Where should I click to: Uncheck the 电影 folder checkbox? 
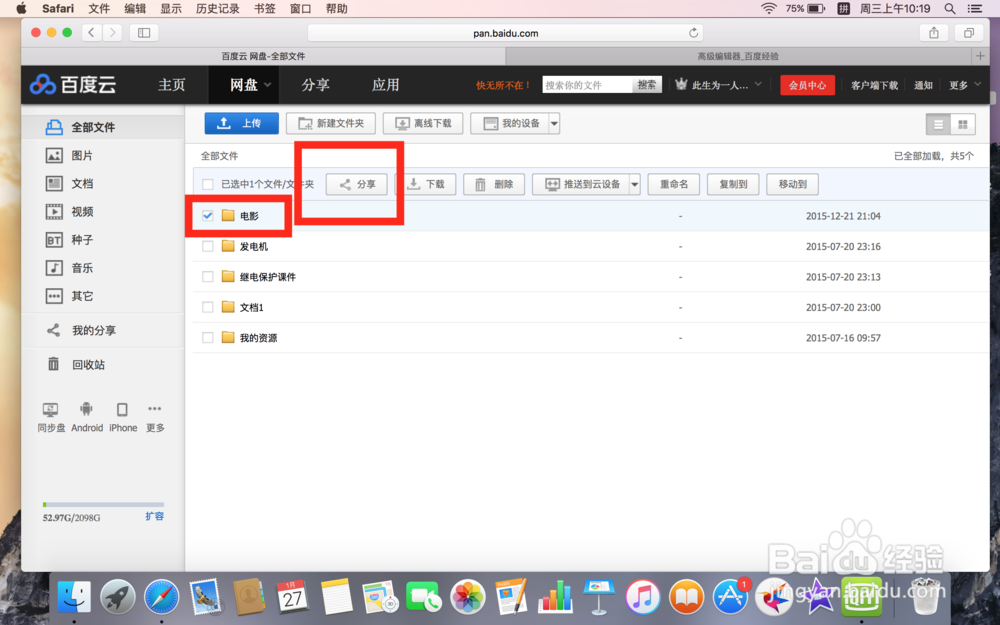tap(206, 215)
